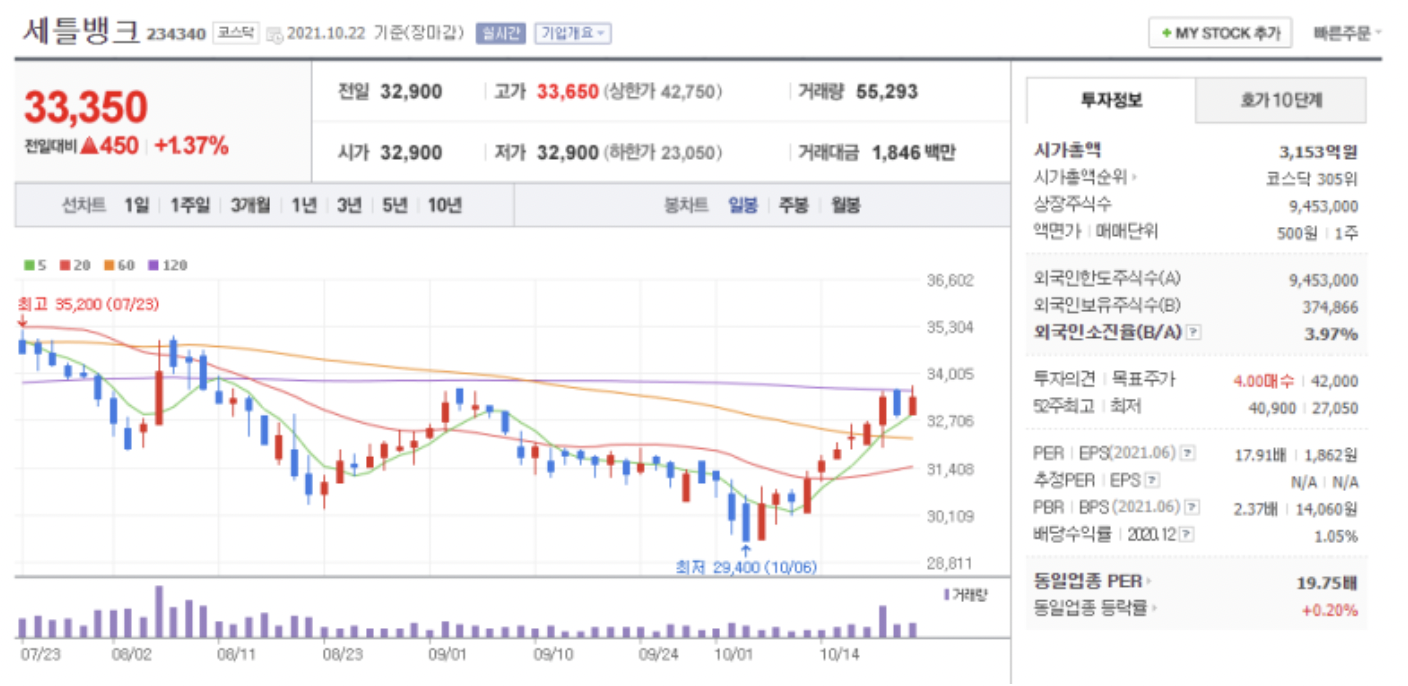Screen dimensions: 1408x686
Task: Select the 일봉 candlestick chart
Action: click(x=743, y=205)
